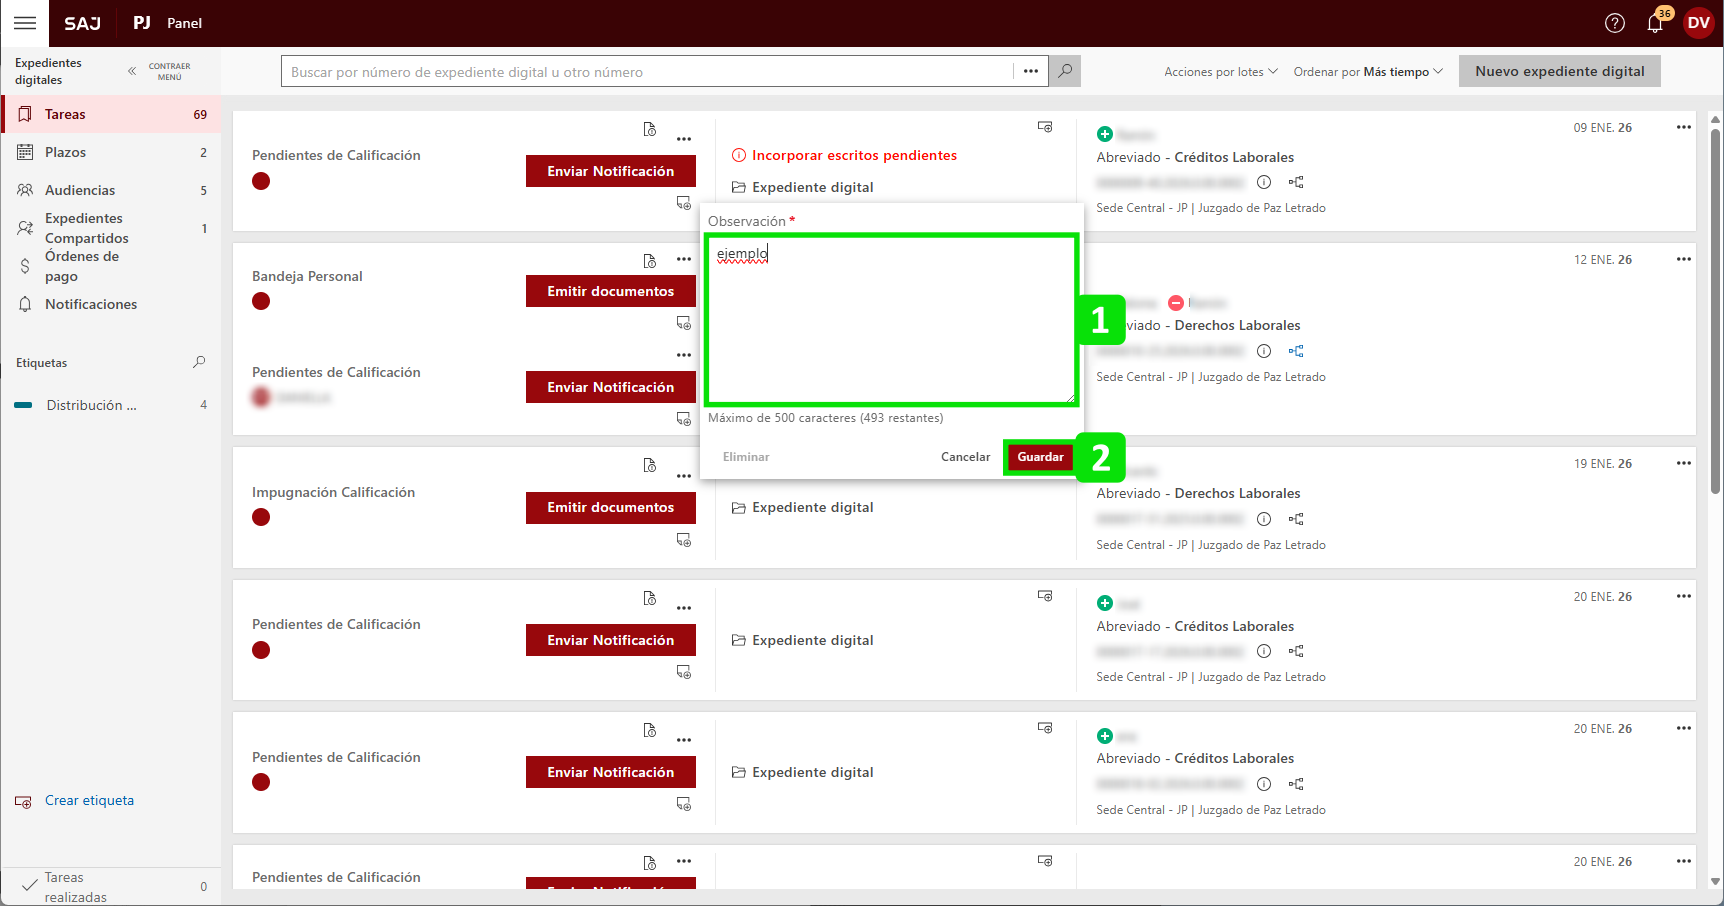1724x906 pixels.
Task: Select the Distribución blue label
Action: [x=91, y=405]
